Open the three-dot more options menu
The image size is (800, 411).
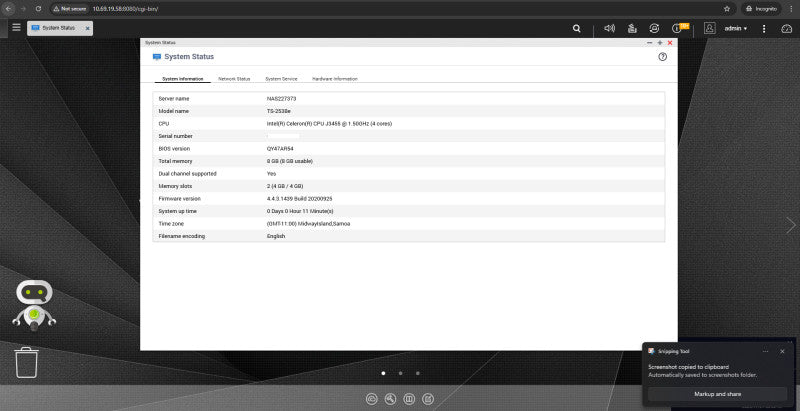(x=764, y=29)
